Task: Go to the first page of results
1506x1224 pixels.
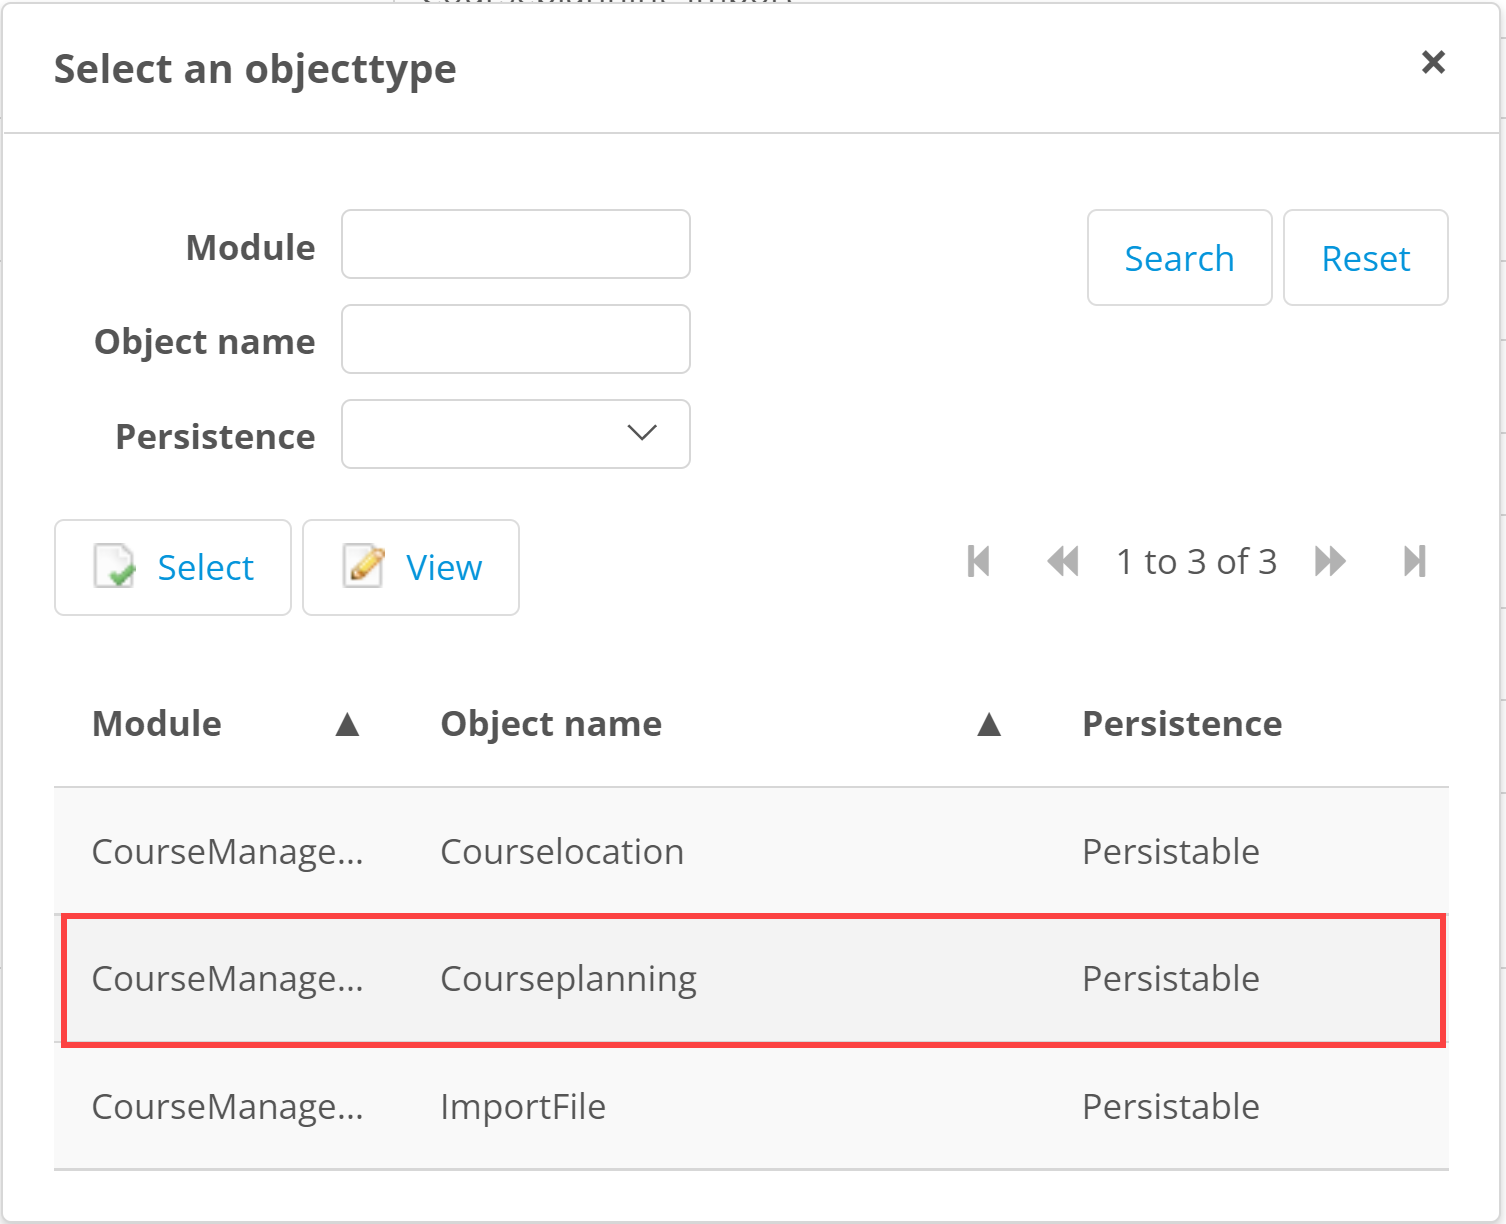Action: [978, 562]
